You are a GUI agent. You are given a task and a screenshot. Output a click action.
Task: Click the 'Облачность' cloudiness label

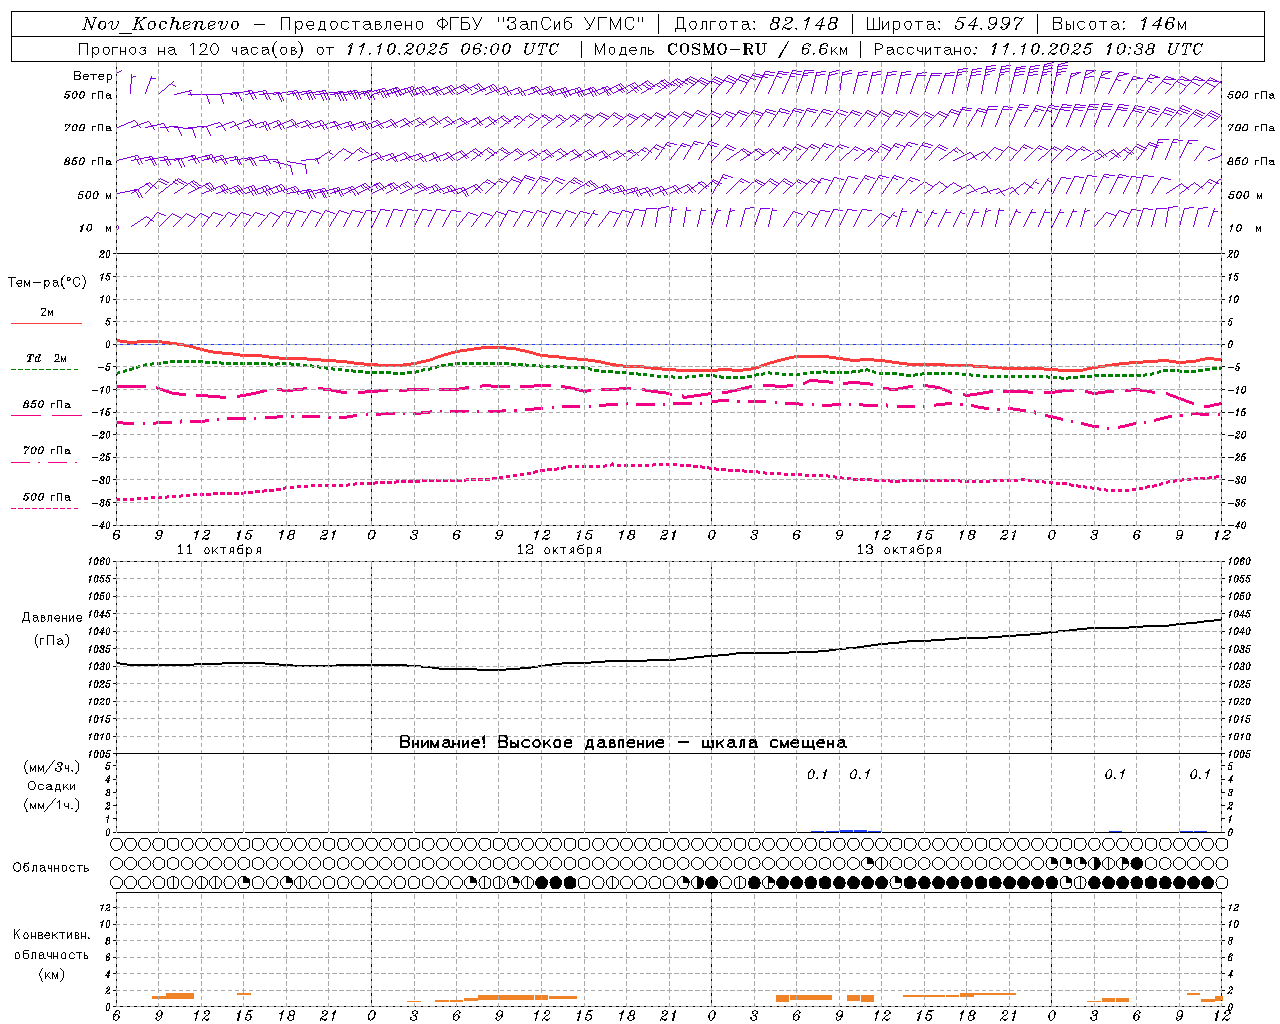[x=51, y=867]
